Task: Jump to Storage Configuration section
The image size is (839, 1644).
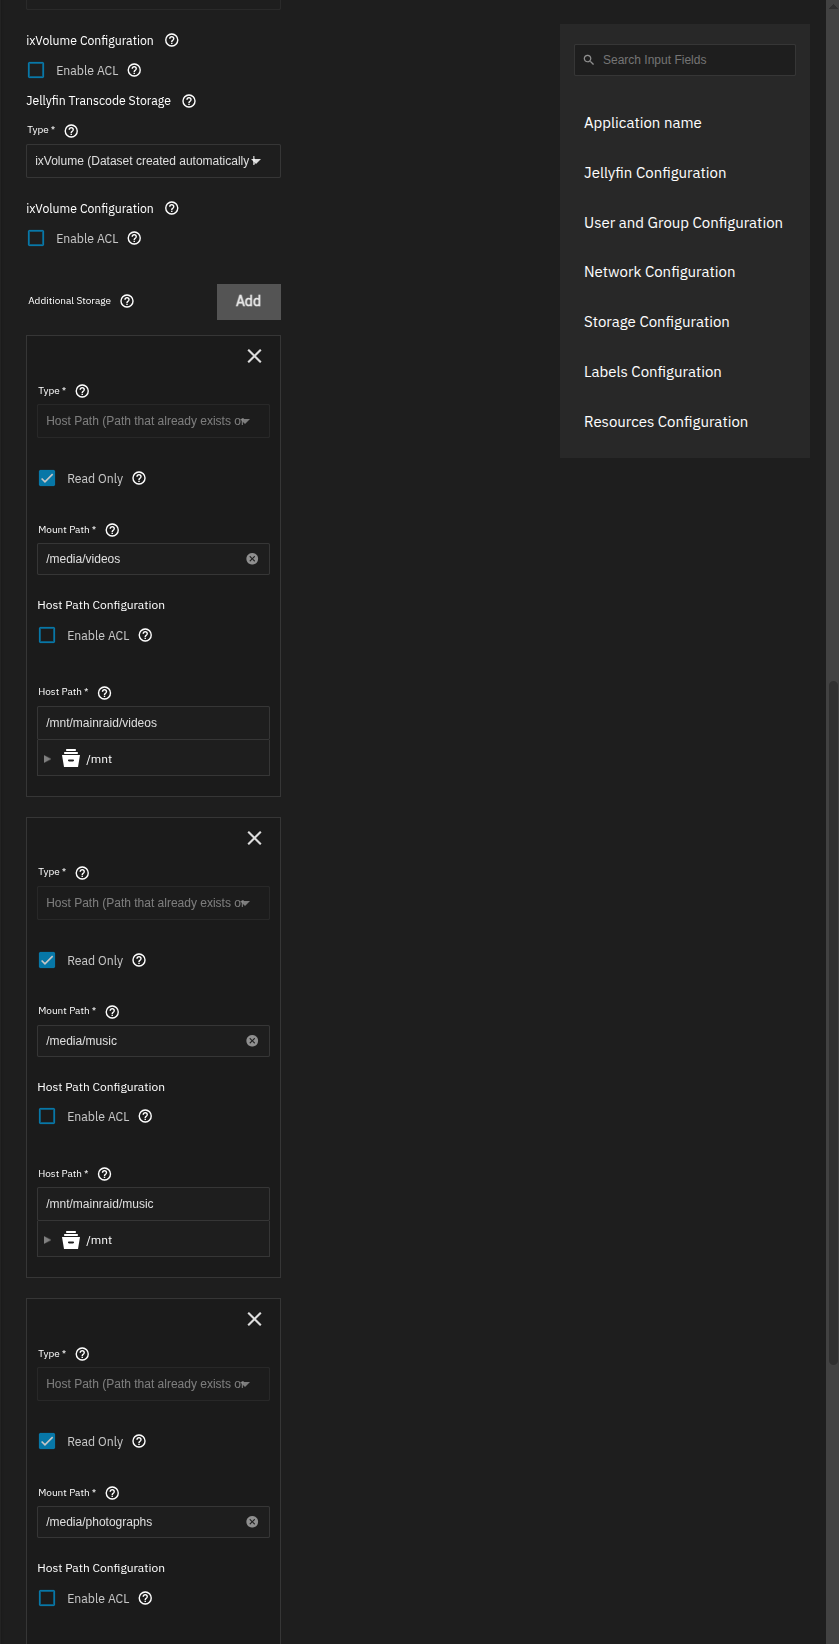Action: tap(657, 322)
